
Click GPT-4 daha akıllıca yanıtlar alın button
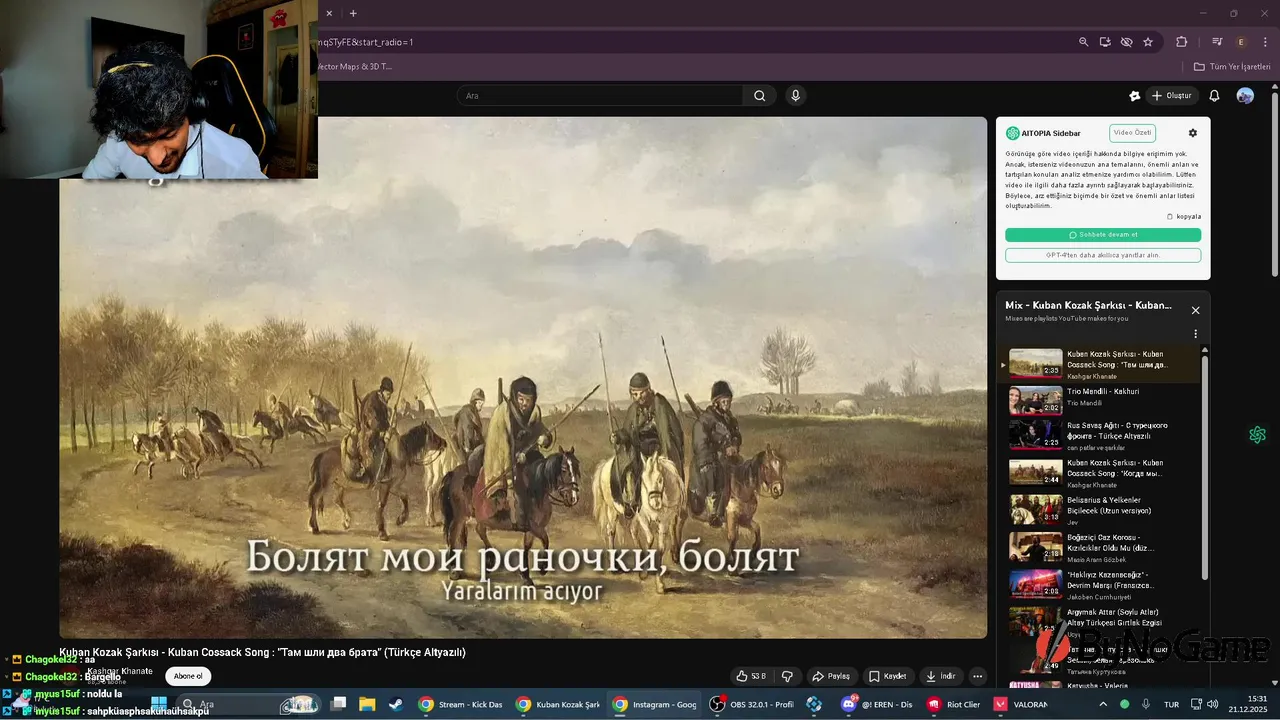pos(1103,255)
